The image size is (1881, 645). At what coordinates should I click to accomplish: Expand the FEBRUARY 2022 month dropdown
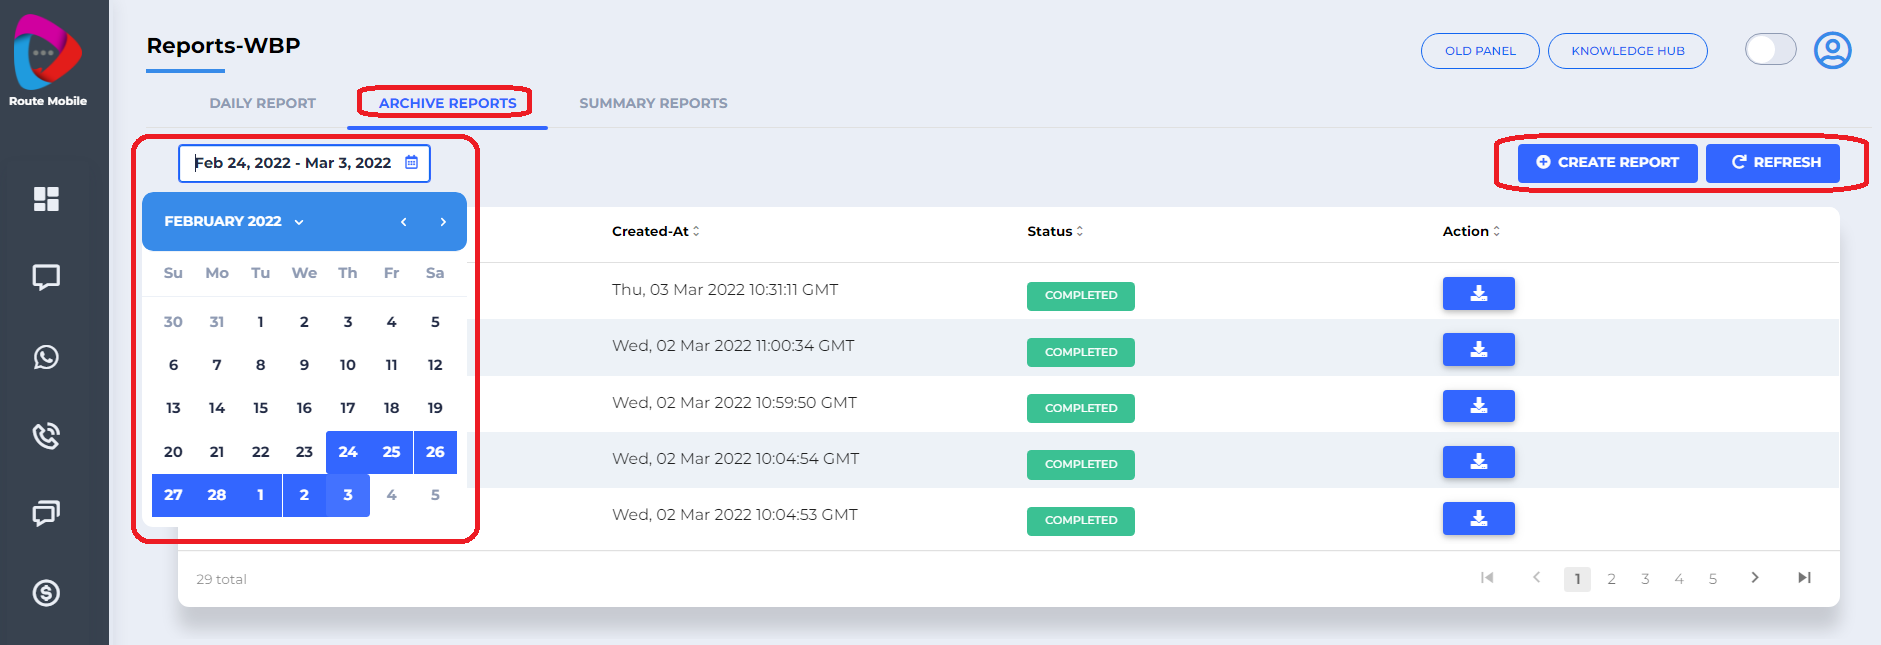coord(234,221)
